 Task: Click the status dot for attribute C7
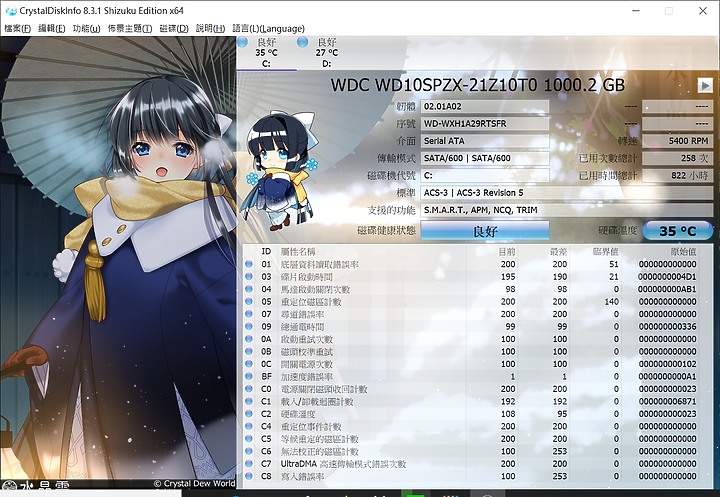coord(249,463)
